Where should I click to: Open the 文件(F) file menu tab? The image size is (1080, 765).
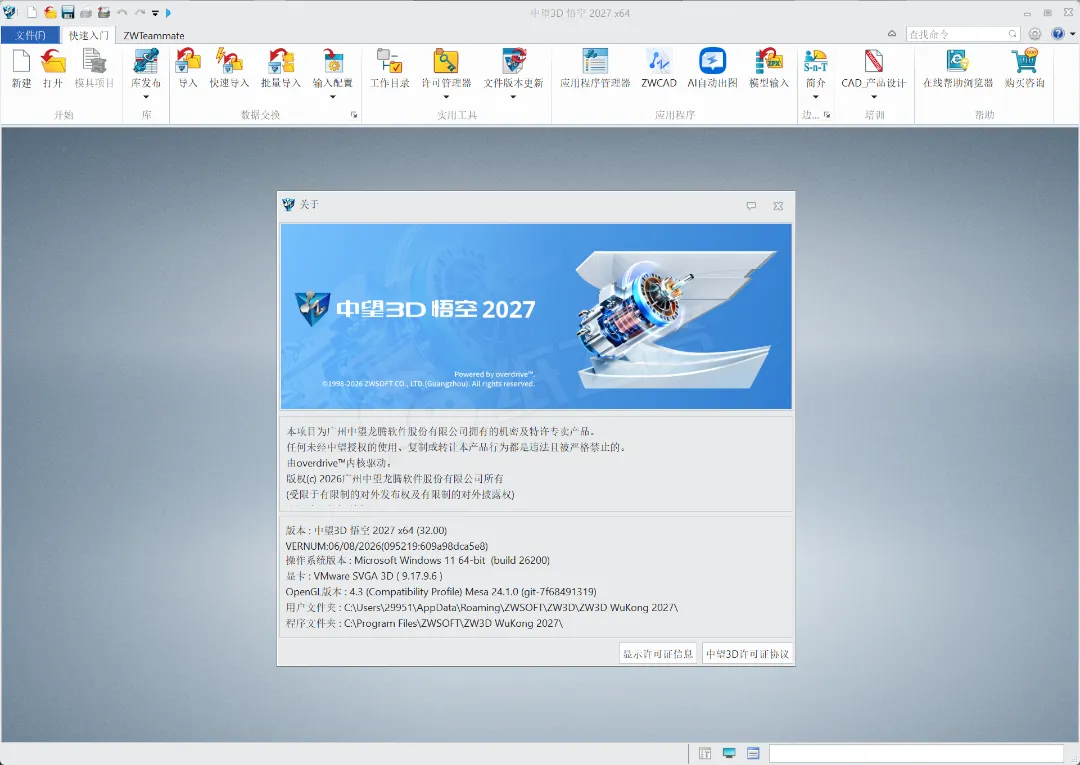(30, 35)
